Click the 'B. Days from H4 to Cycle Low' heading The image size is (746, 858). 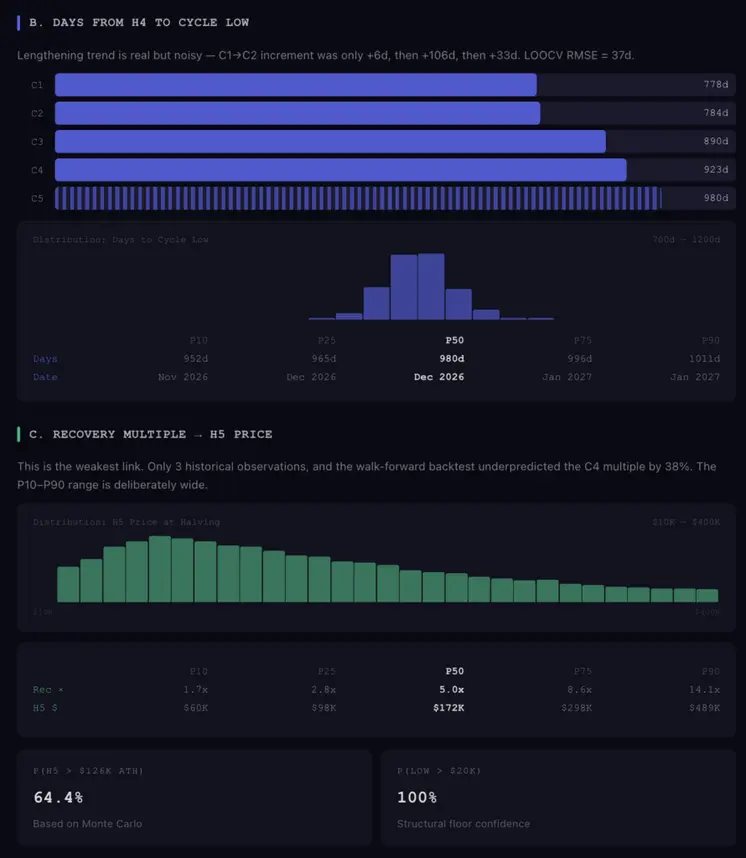click(139, 22)
